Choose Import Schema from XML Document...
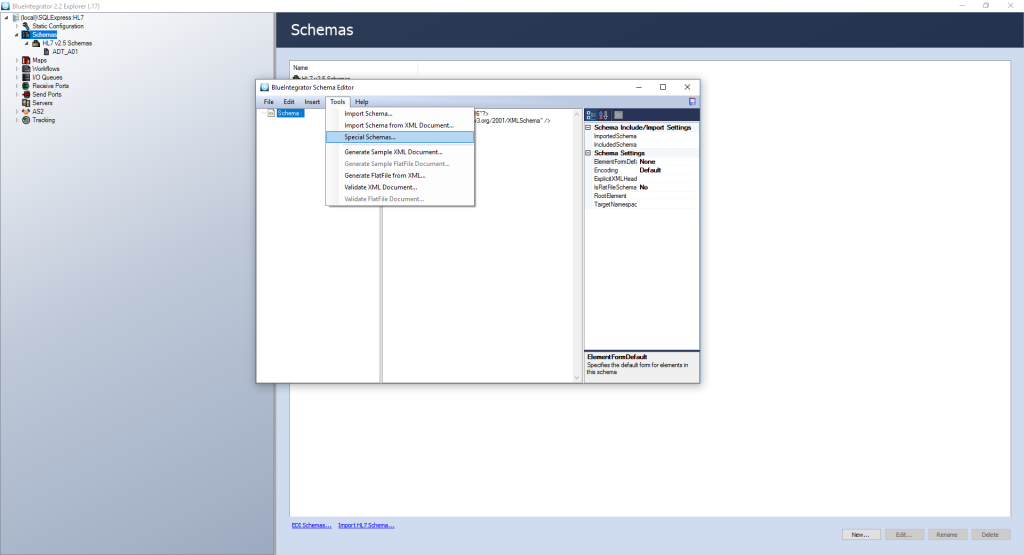The height and width of the screenshot is (555, 1024). 400,125
